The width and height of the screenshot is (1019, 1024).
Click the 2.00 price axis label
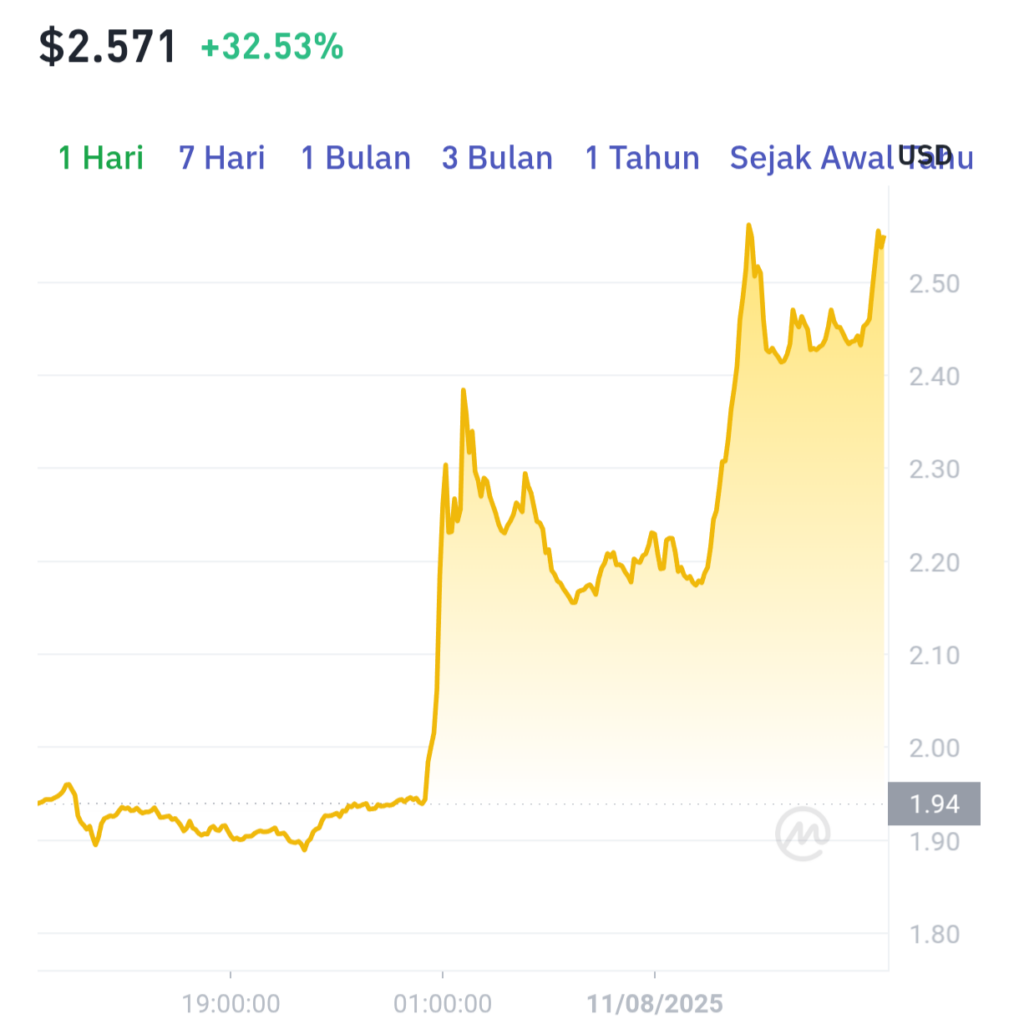point(934,748)
